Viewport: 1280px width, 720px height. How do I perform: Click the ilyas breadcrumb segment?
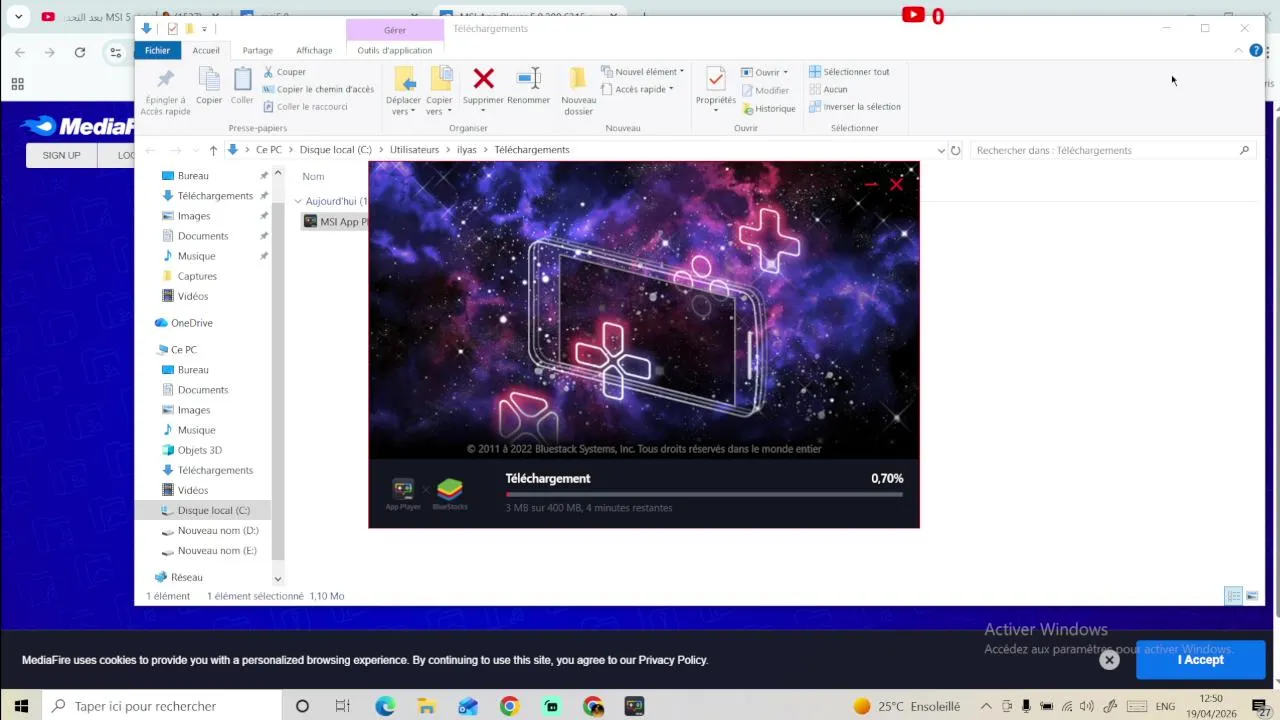point(466,150)
